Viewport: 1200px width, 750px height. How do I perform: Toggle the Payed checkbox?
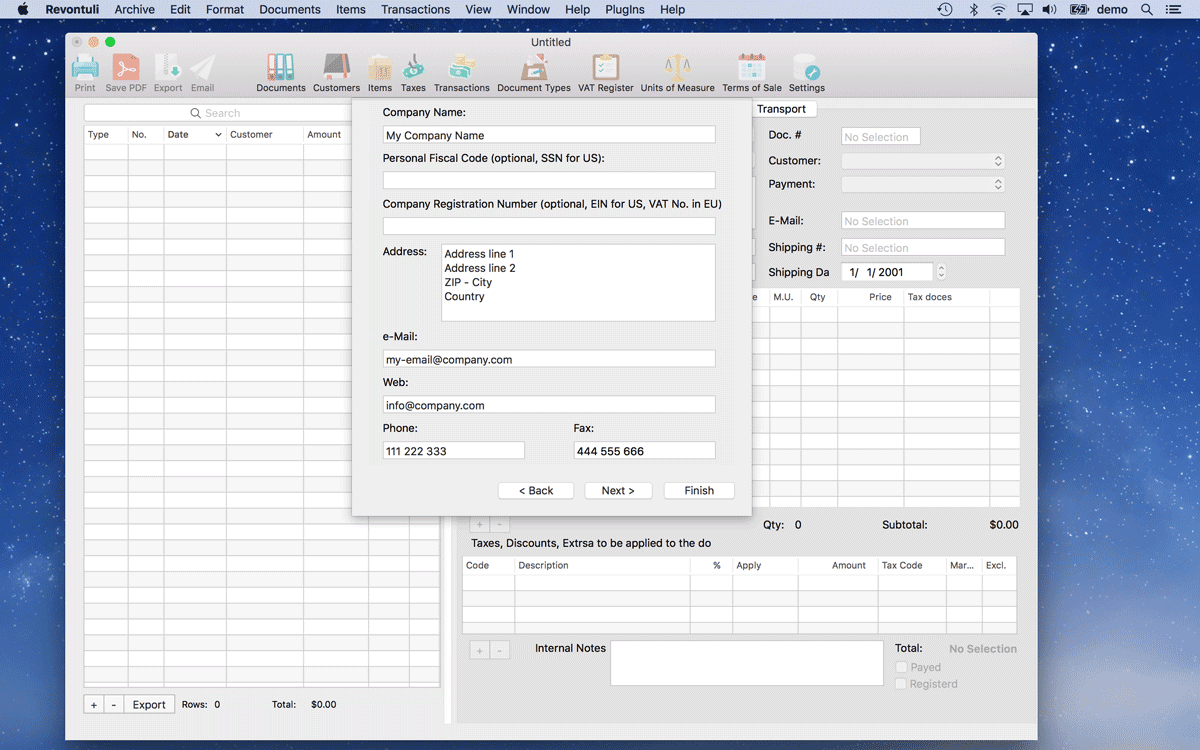(x=901, y=667)
